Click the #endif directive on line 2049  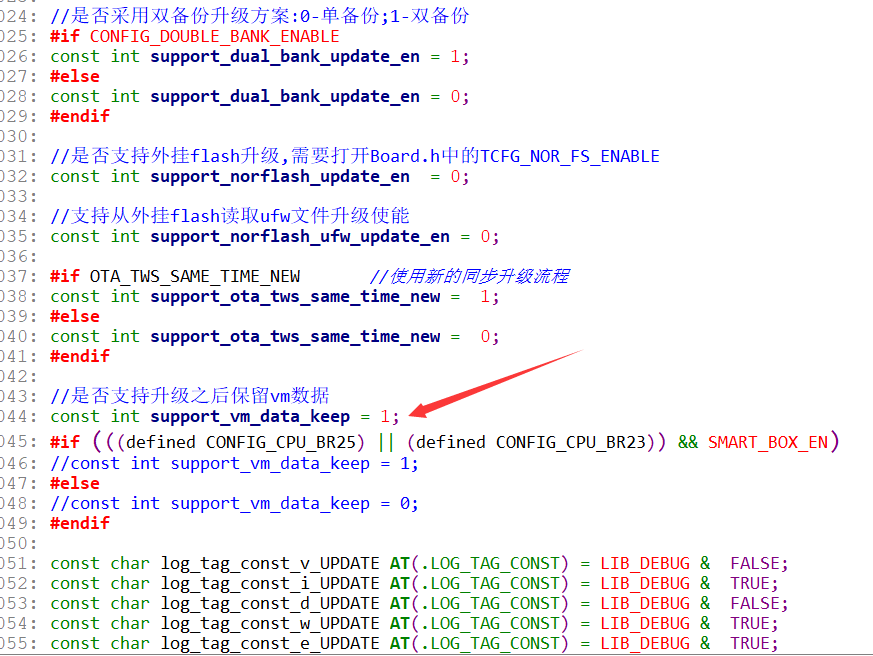coord(79,523)
